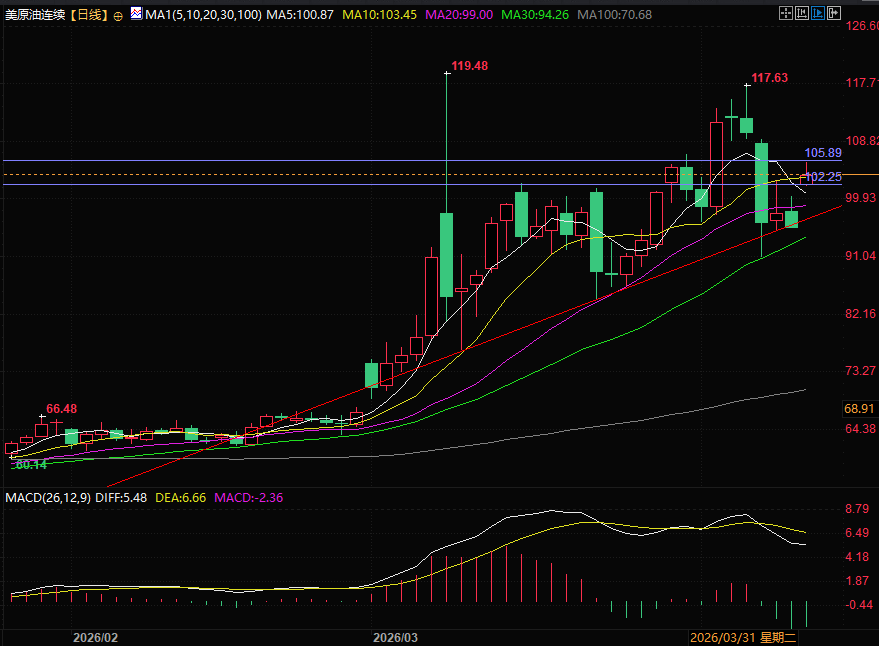879x646 pixels.
Task: Click the 66.48 price label
Action: pos(62,409)
